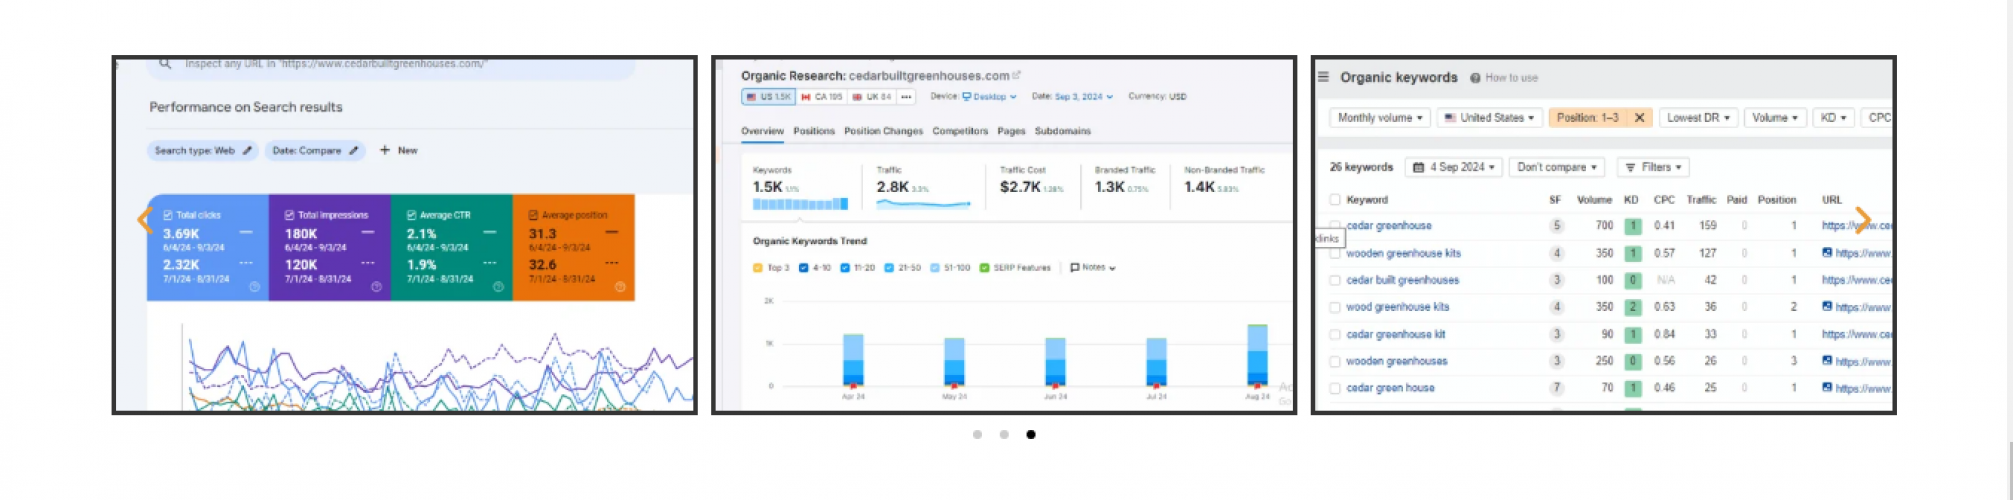Advance the carousel with the right orange arrow

(1863, 220)
